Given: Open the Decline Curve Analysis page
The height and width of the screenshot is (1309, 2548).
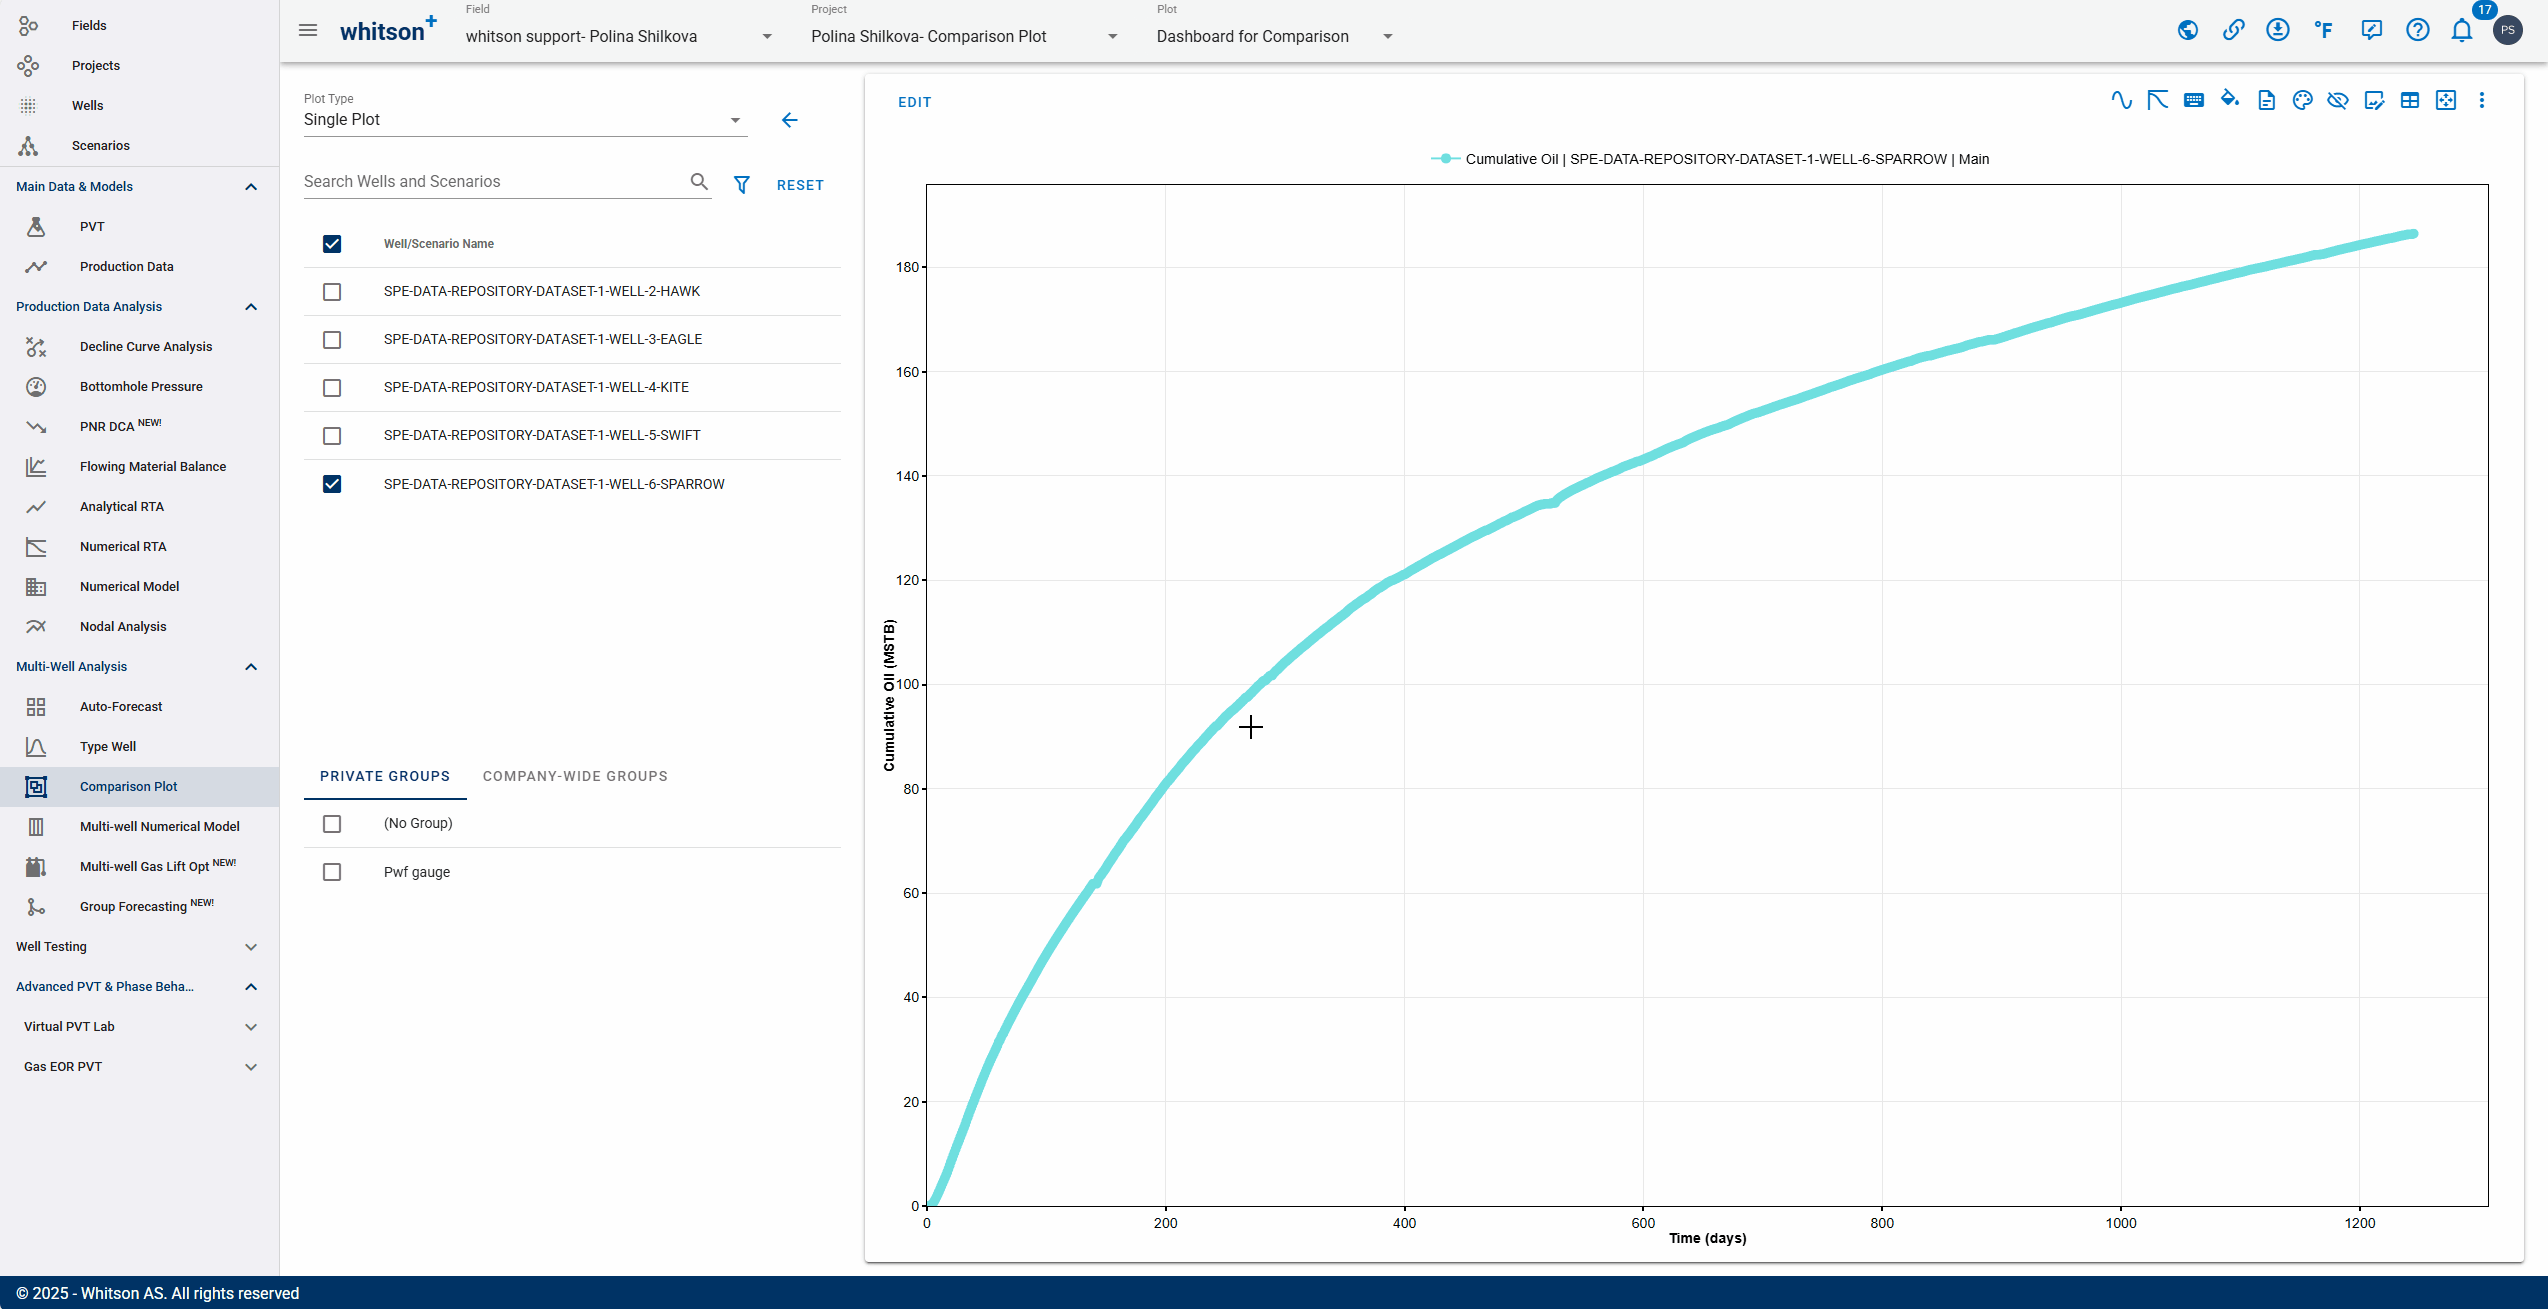Looking at the screenshot, I should 146,347.
